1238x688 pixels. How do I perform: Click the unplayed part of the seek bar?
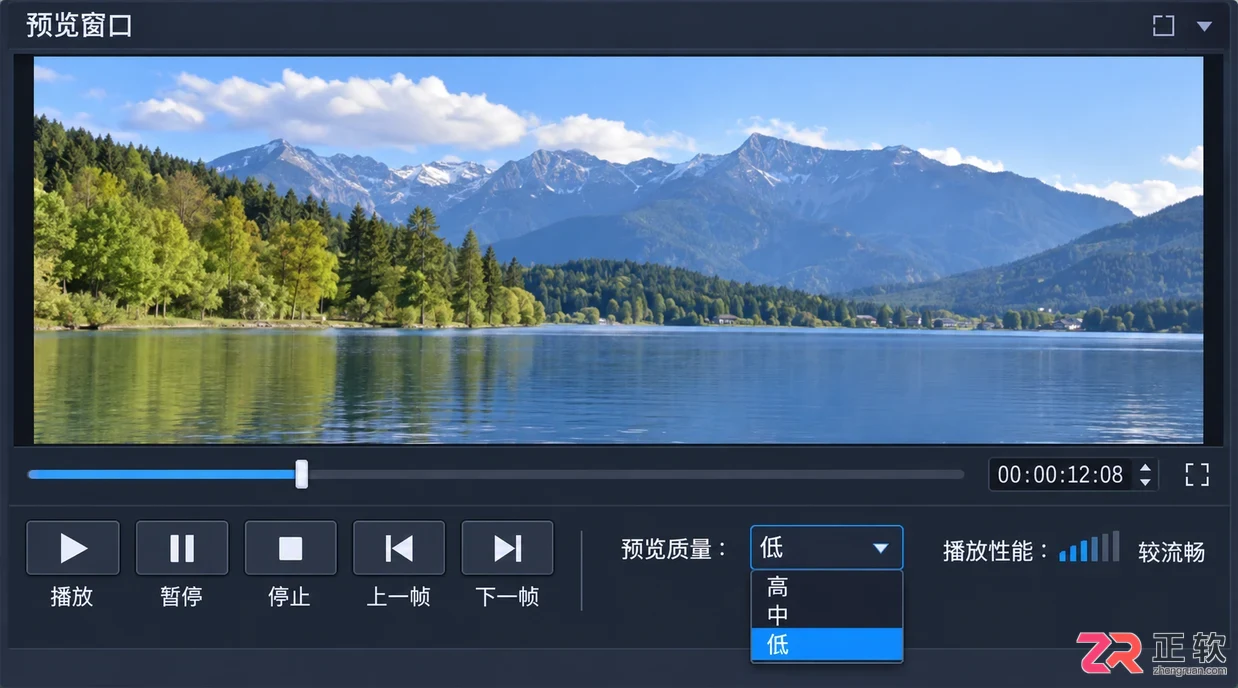point(636,474)
